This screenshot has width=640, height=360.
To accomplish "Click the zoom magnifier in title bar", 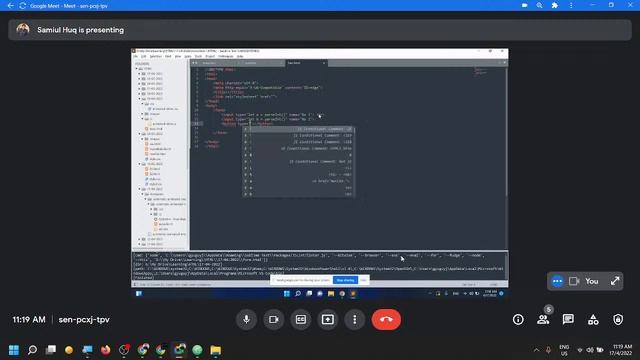I will point(539,5).
